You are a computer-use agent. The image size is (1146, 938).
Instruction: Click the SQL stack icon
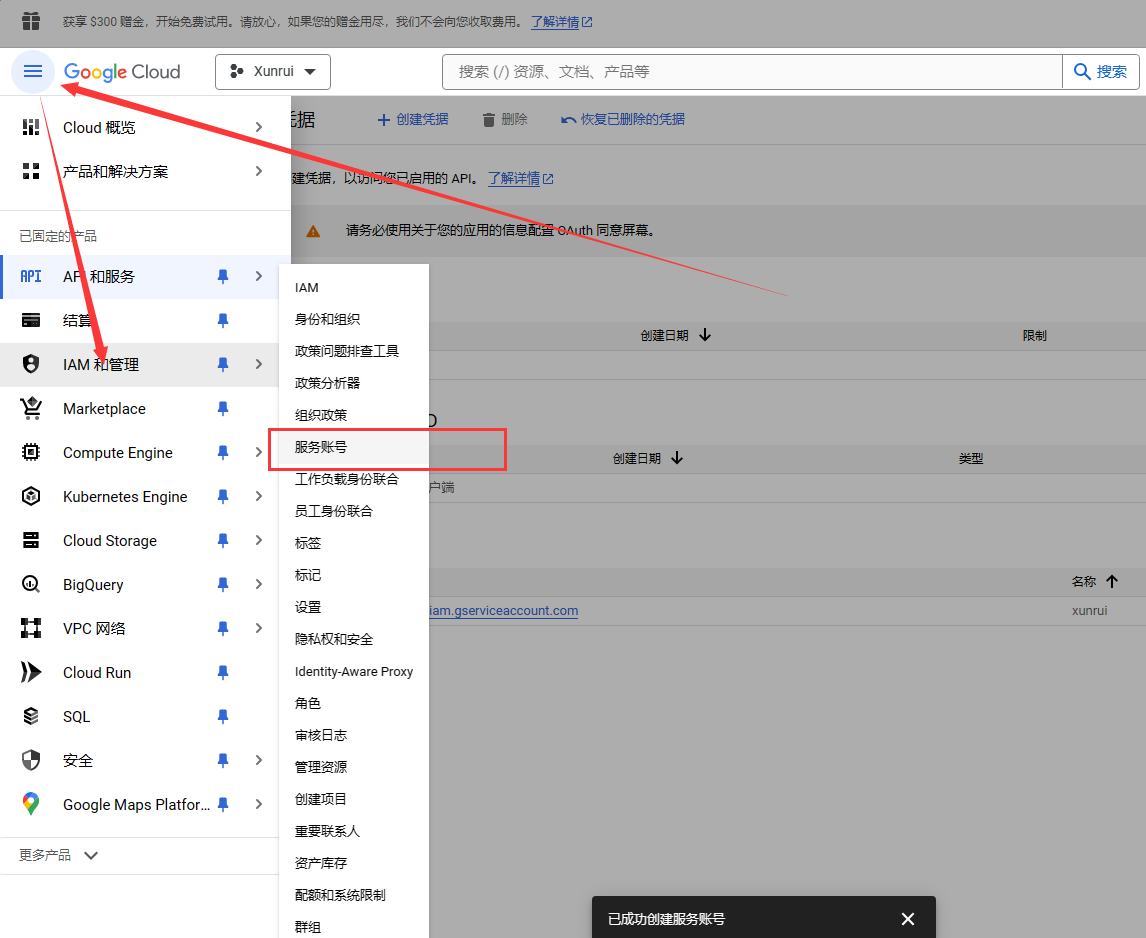(31, 716)
